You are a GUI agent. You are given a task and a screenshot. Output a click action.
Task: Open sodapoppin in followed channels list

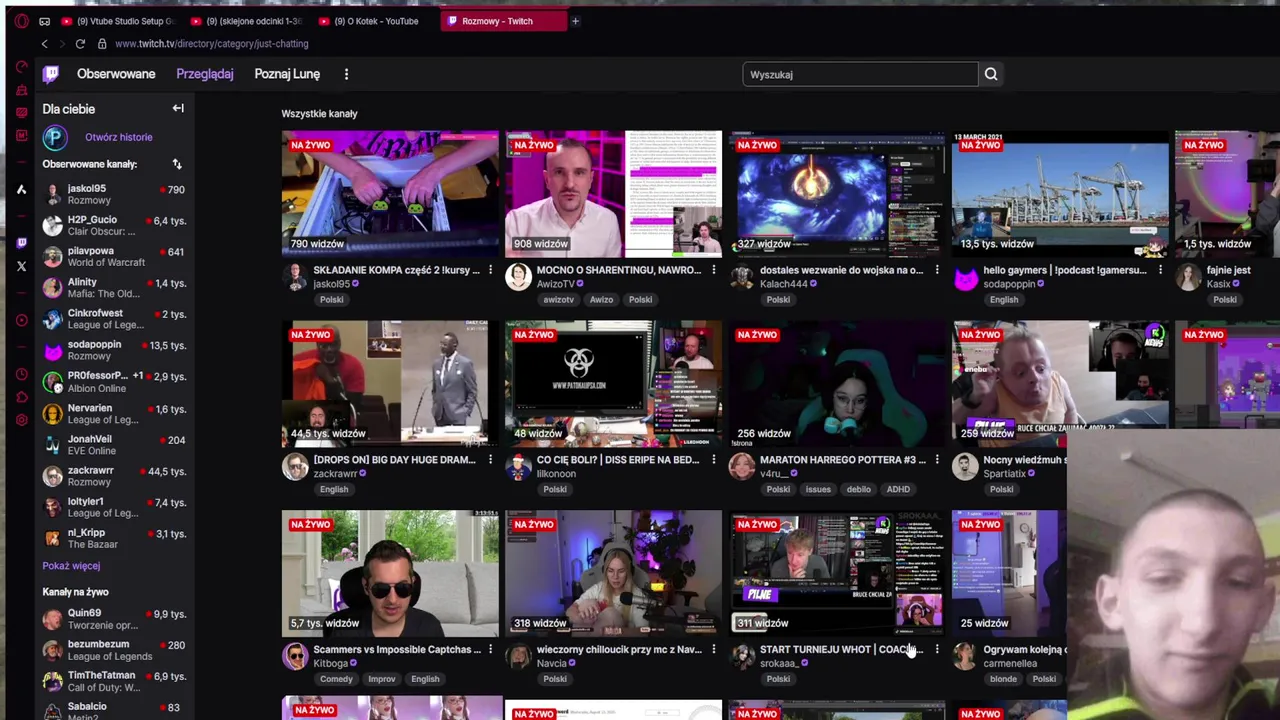point(114,350)
